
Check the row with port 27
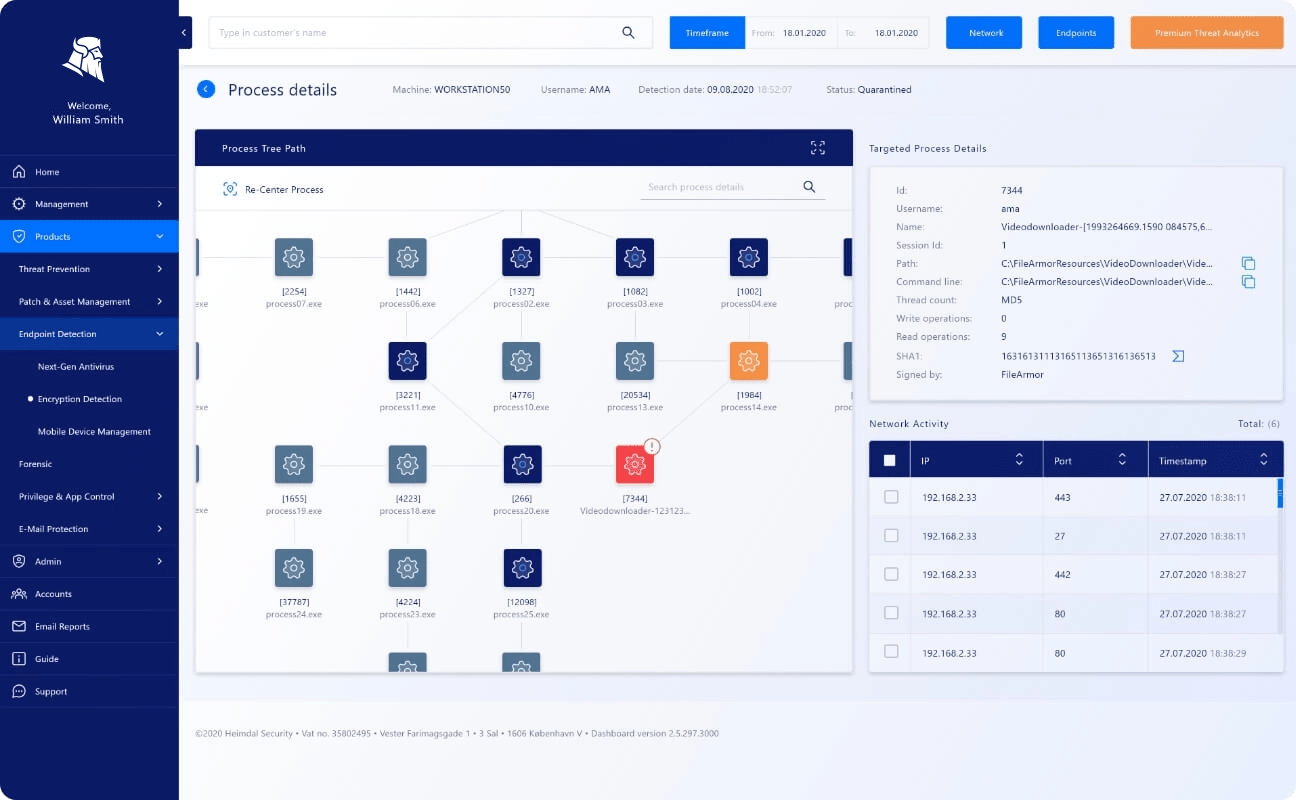pos(889,536)
